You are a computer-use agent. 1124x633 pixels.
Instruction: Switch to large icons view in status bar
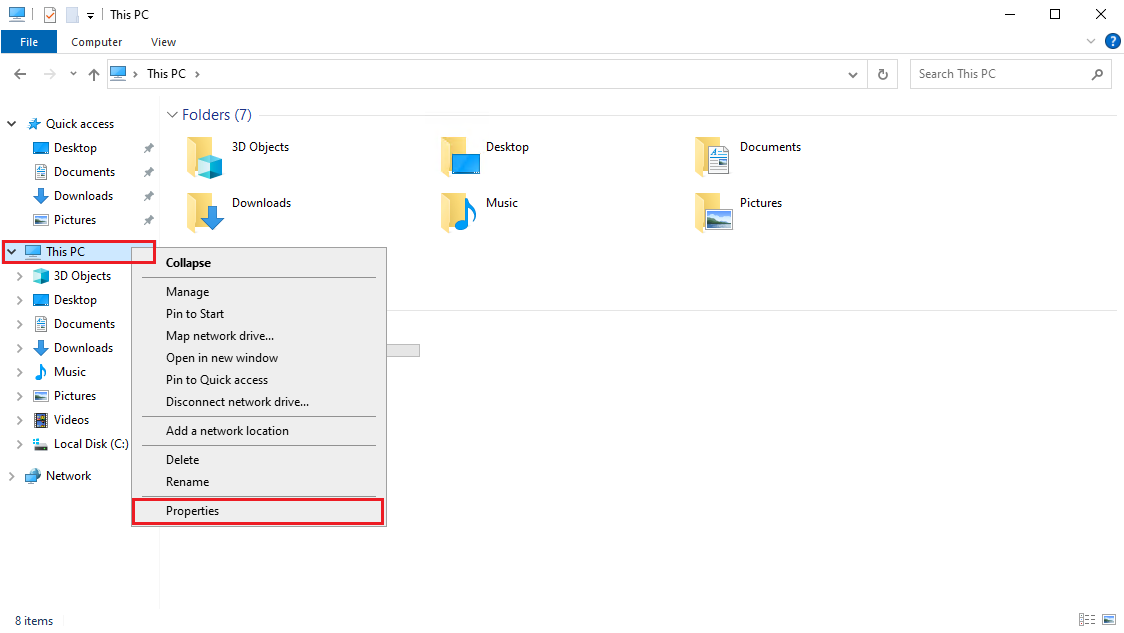click(1109, 620)
